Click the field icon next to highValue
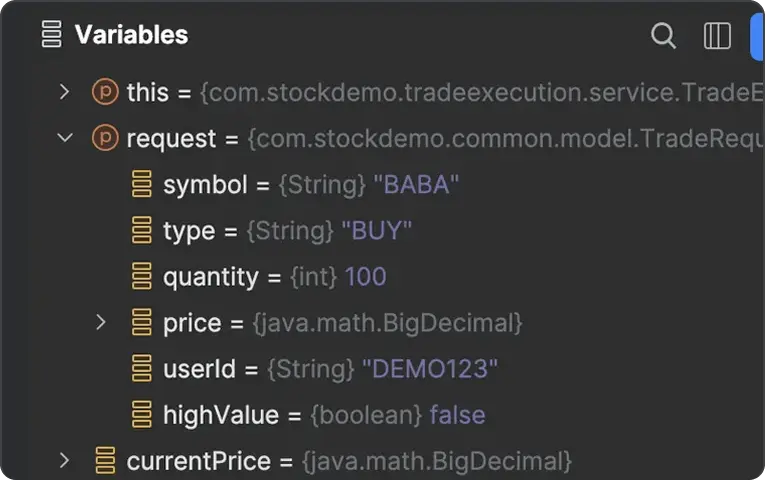This screenshot has width=765, height=480. [142, 415]
